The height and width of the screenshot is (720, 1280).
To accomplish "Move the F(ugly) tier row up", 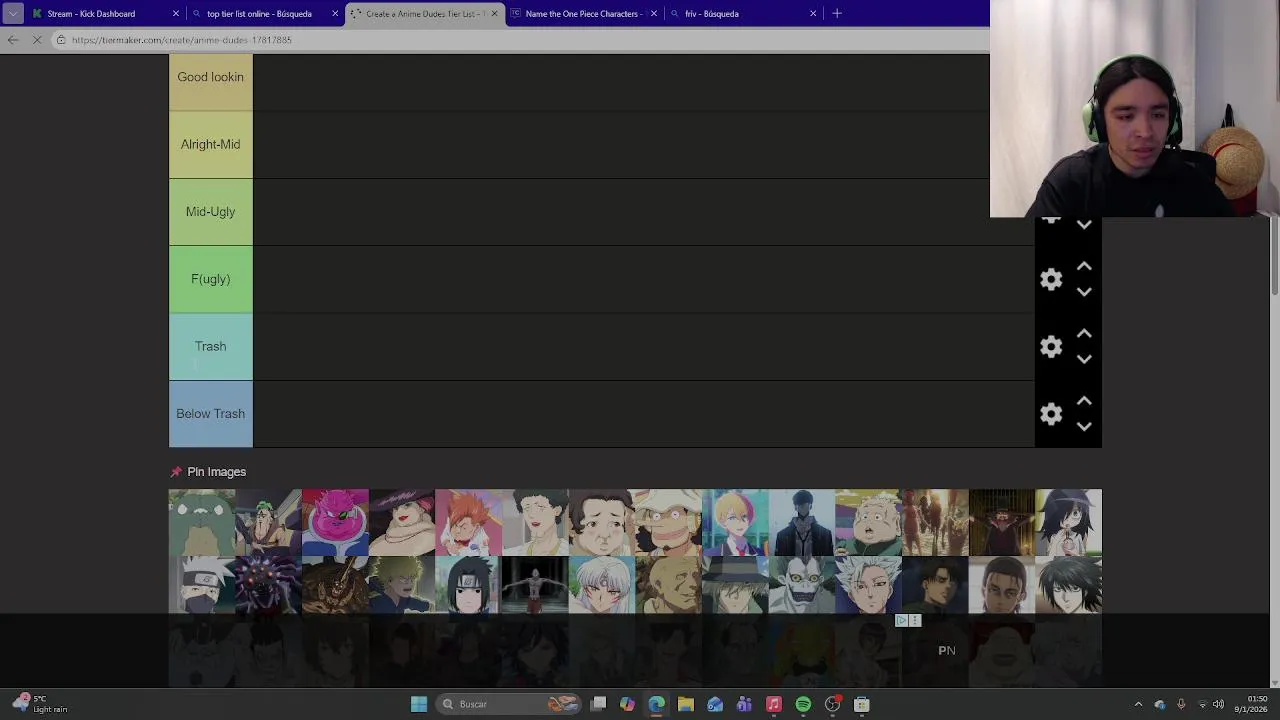I will [1084, 267].
